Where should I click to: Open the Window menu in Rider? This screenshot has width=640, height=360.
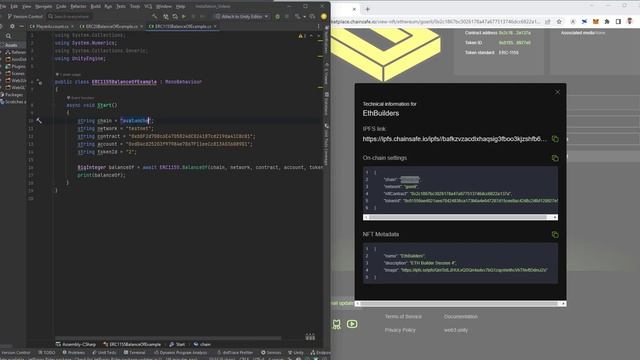pyautogui.click(x=164, y=7)
